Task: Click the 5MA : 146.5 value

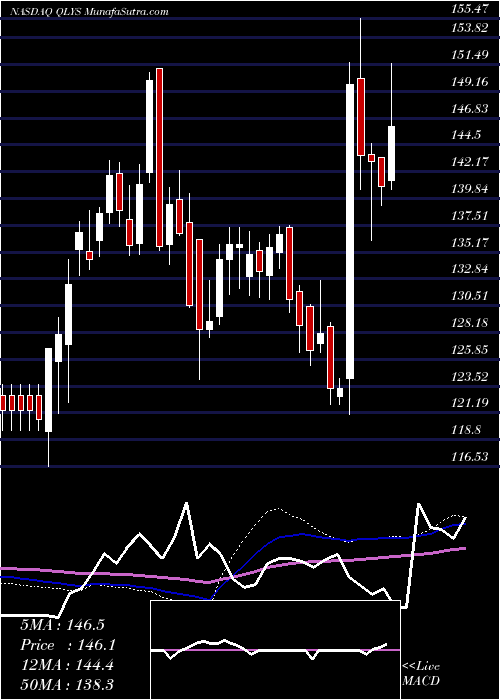Action: (x=62, y=625)
